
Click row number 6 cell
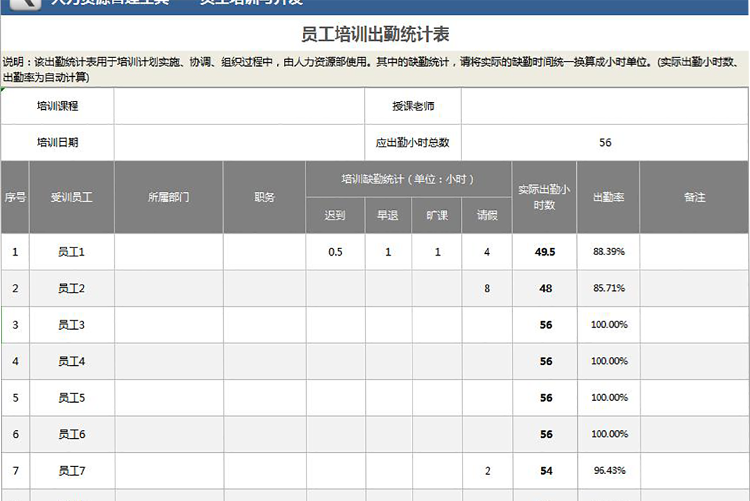15,434
